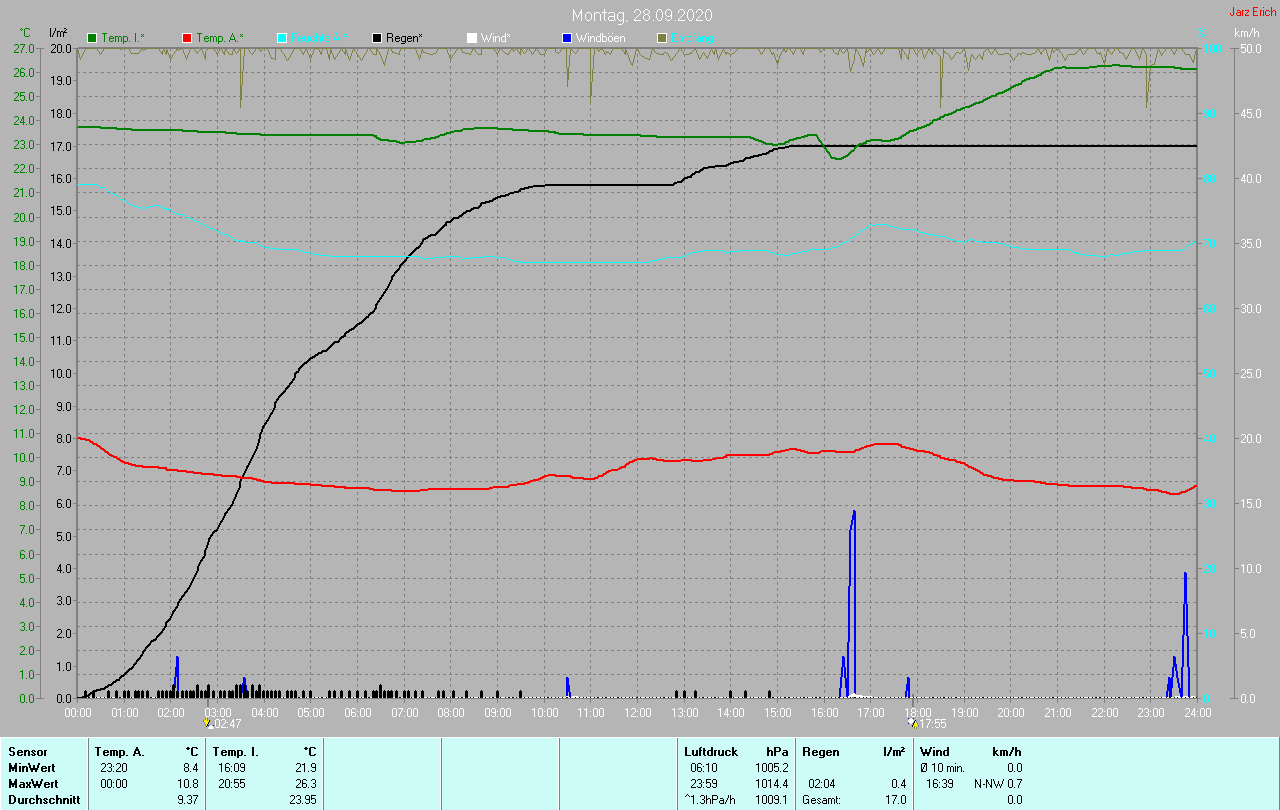Click the '1009.1' average pressure value

[771, 800]
